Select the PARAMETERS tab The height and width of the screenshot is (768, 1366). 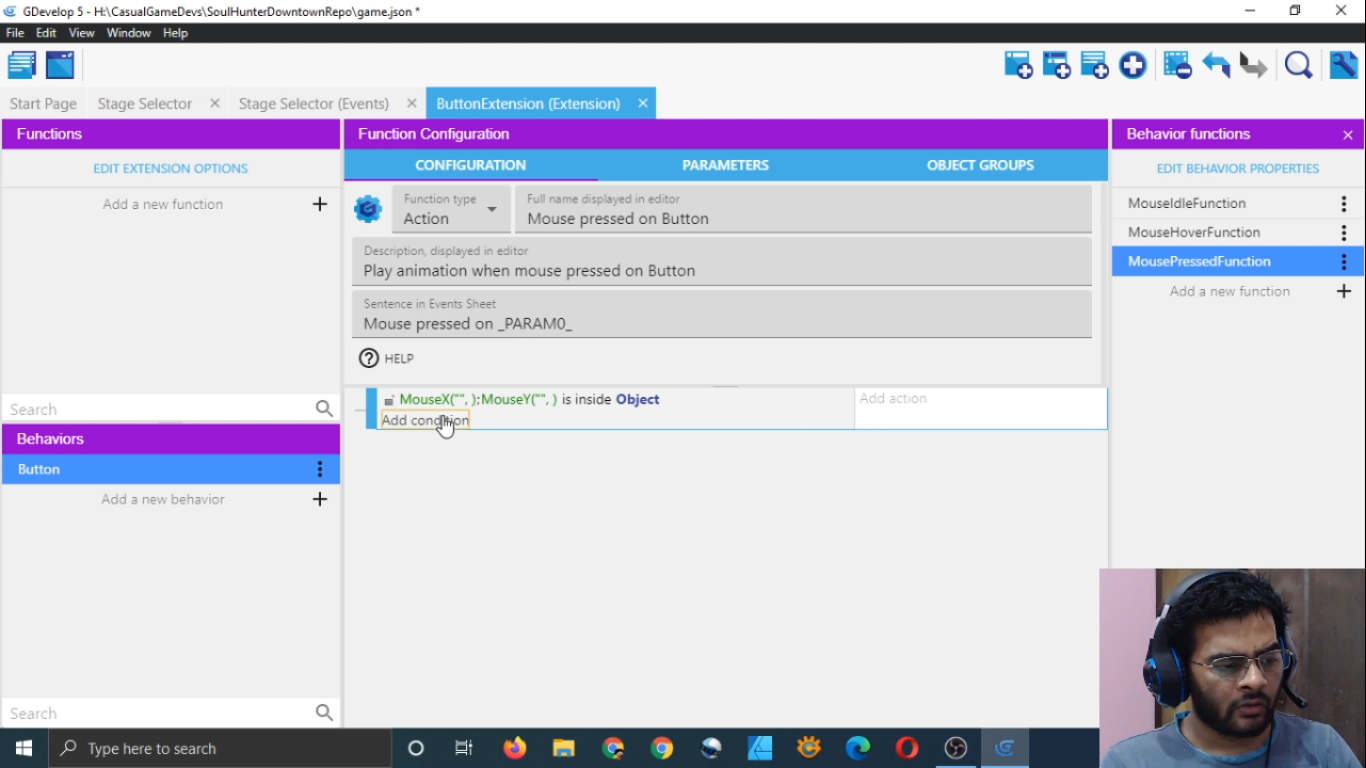pyautogui.click(x=725, y=165)
